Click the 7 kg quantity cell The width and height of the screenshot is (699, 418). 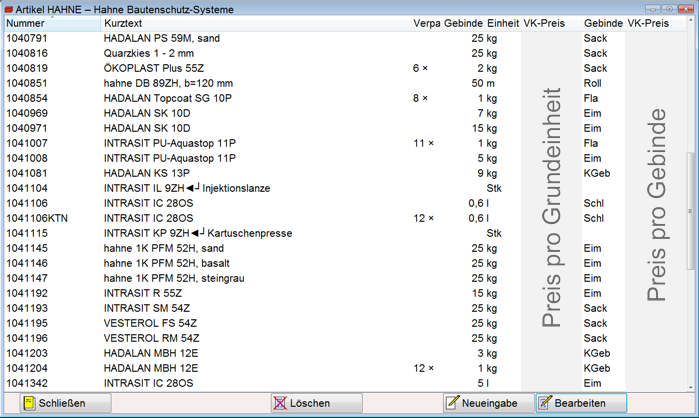click(487, 113)
